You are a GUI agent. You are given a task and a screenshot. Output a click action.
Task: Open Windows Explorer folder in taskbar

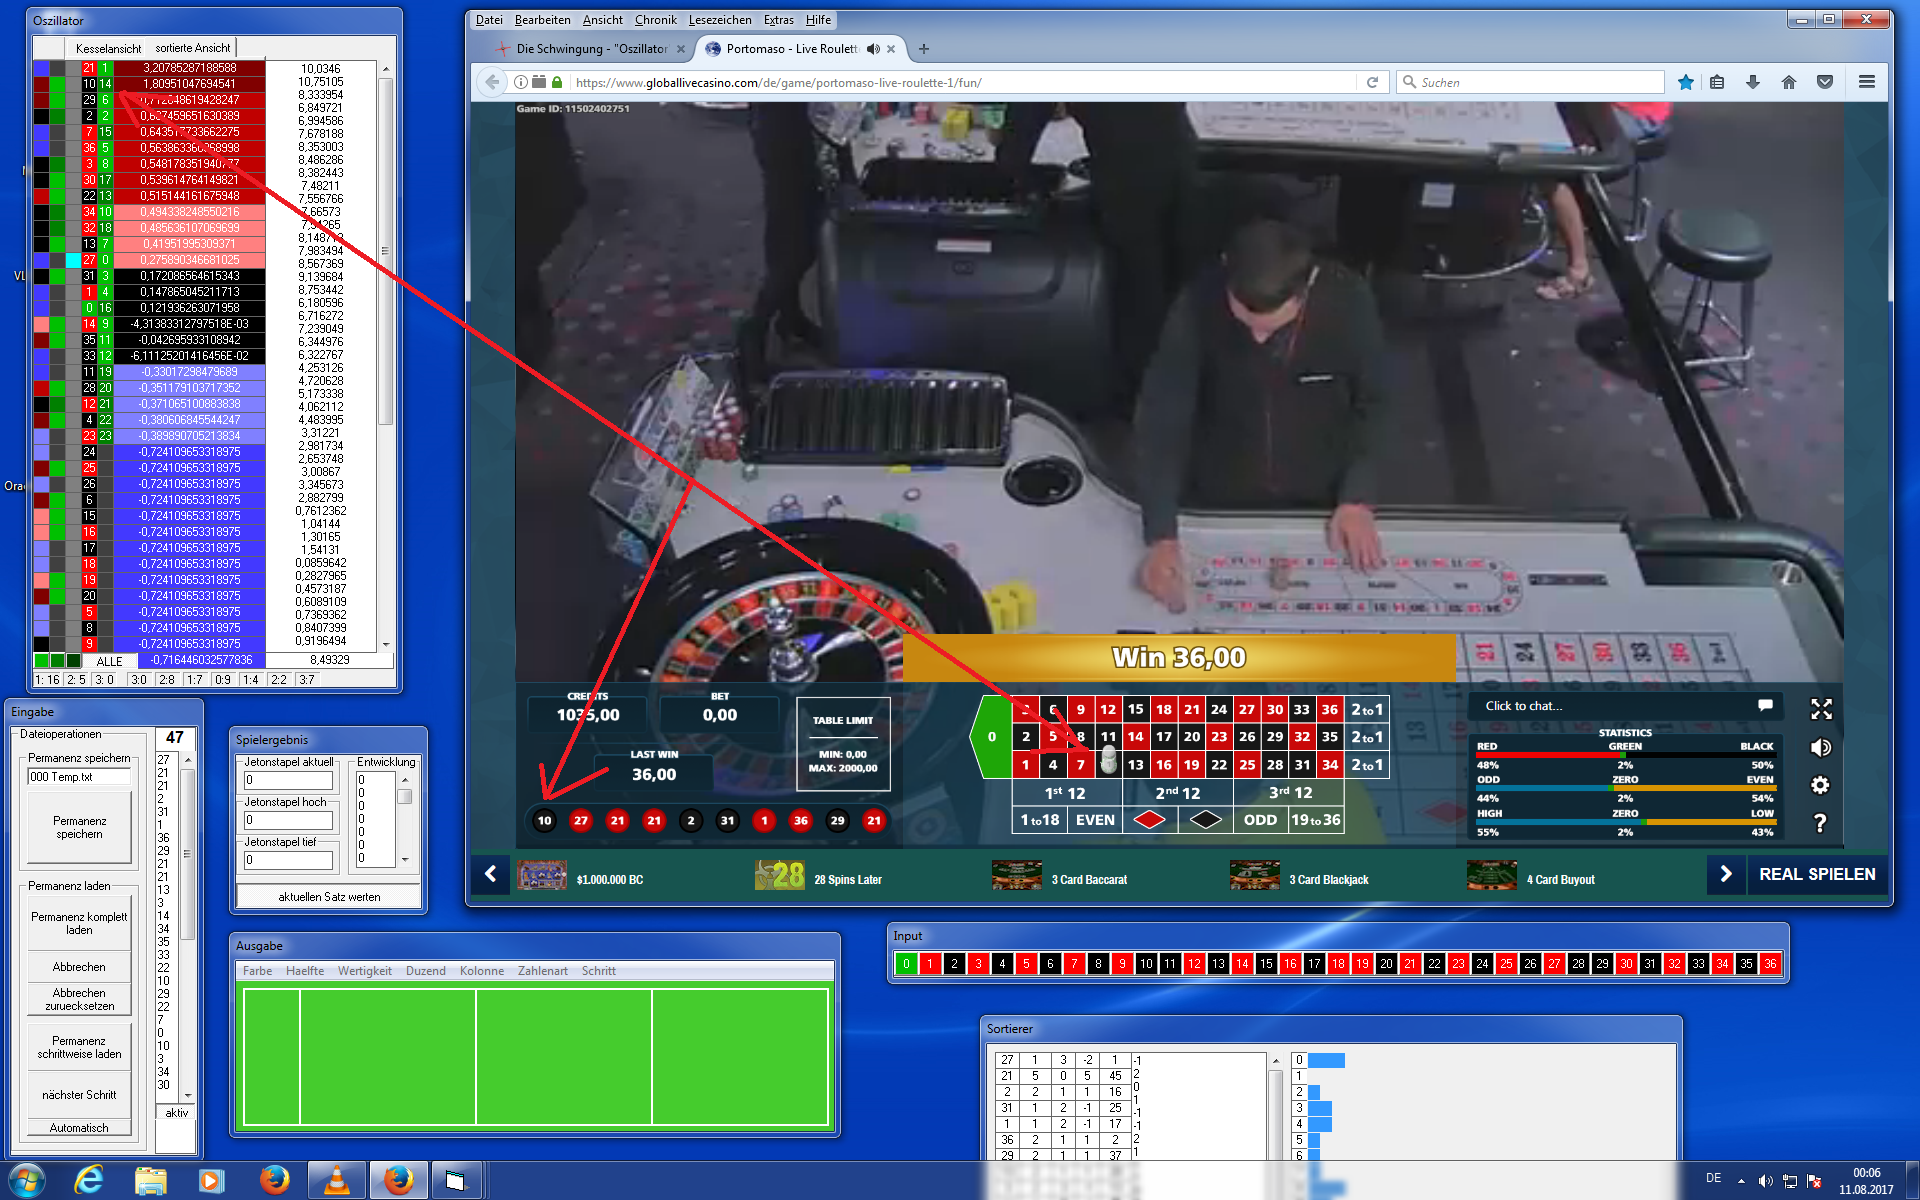pos(151,1180)
